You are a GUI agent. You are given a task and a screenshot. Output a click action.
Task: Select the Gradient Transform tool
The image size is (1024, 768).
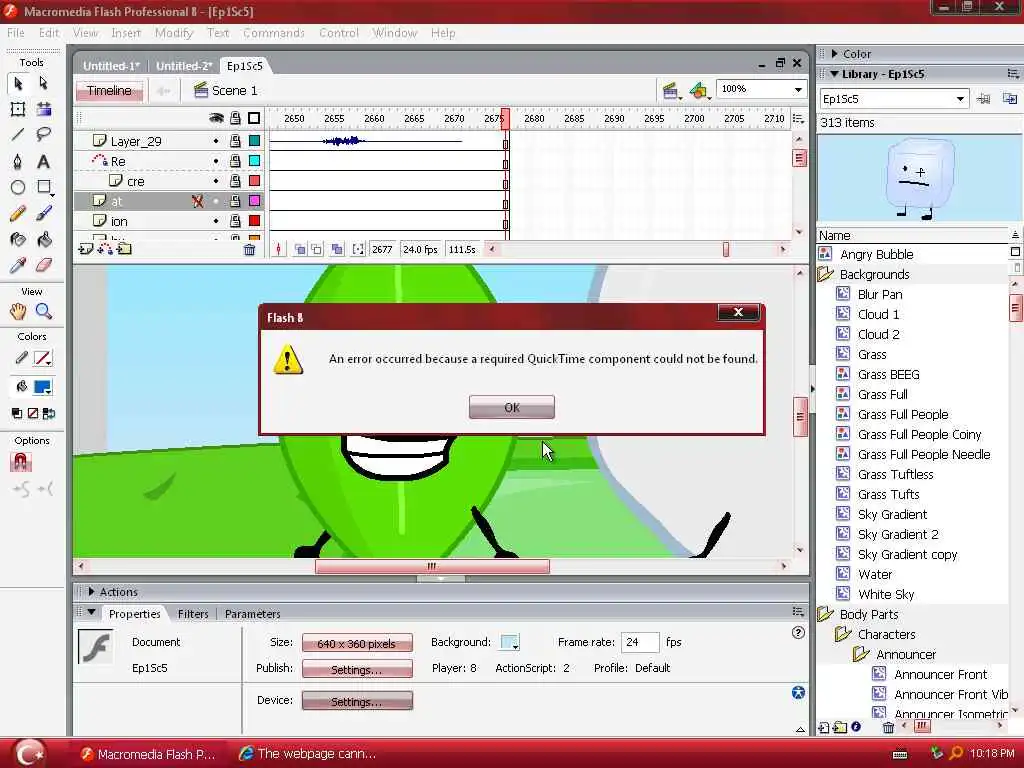[x=44, y=110]
